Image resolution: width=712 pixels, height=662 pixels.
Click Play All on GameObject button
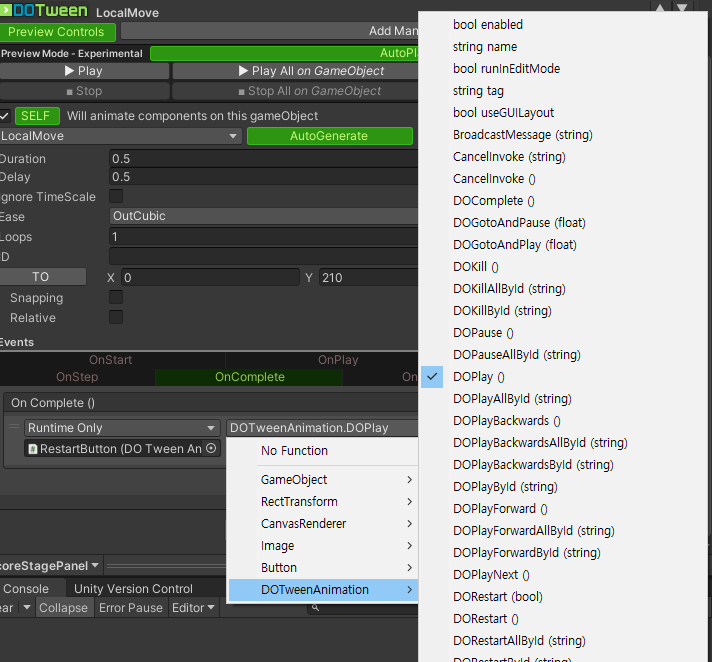pos(295,71)
